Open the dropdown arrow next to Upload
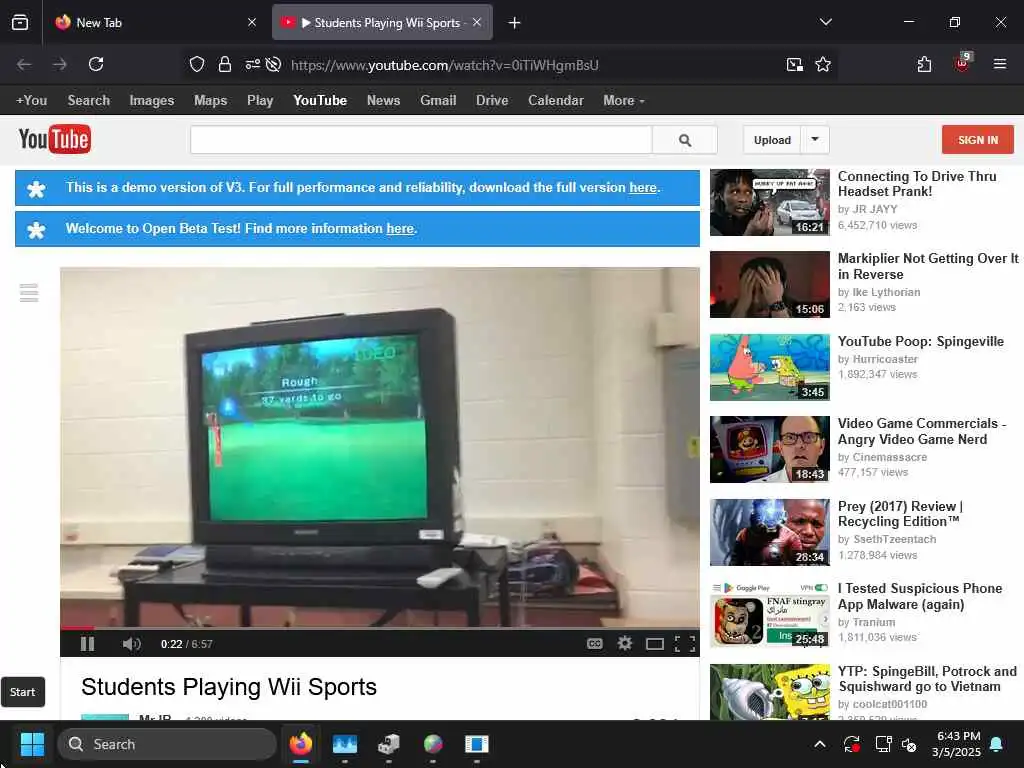Viewport: 1024px width, 768px height. (815, 140)
